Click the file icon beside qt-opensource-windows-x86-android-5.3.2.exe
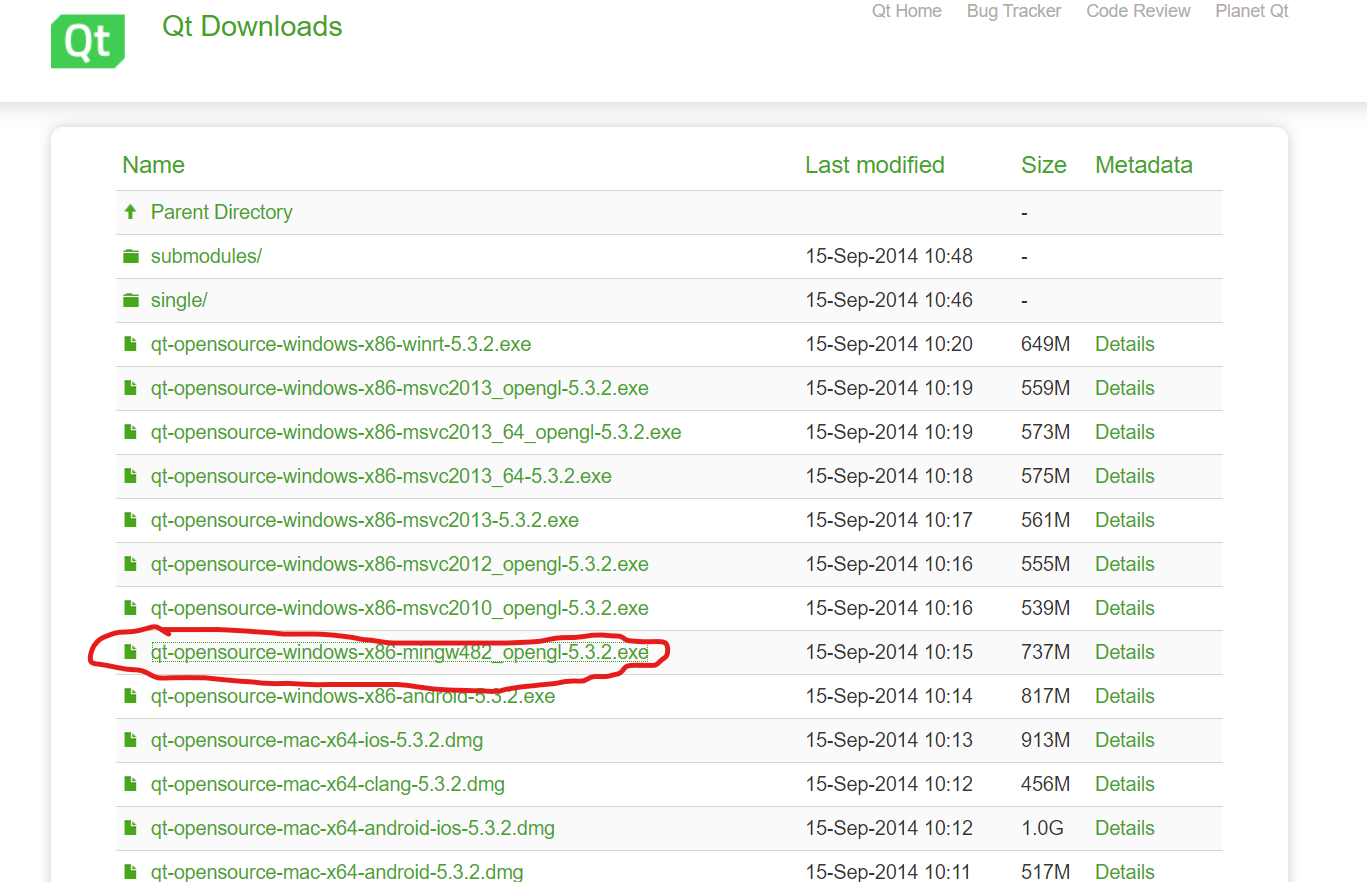Screen dimensions: 1367x882 (x=131, y=696)
